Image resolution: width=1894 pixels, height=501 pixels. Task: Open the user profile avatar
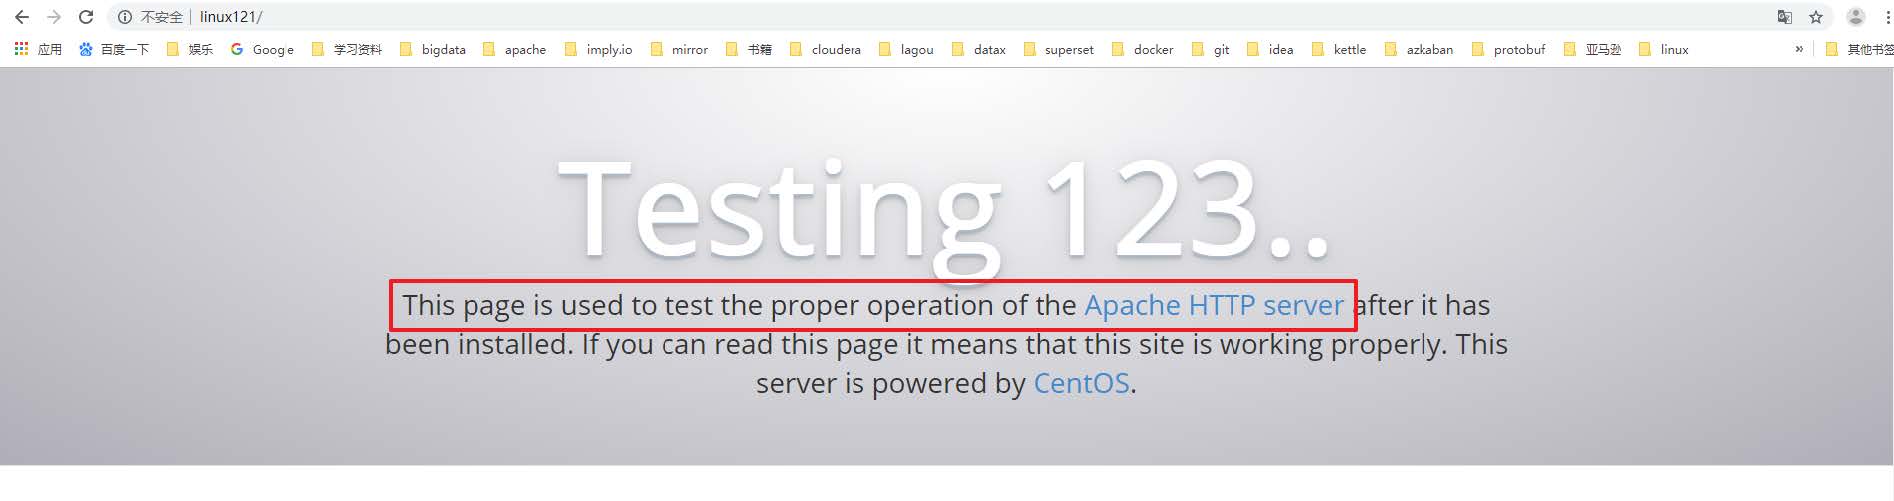click(1856, 17)
